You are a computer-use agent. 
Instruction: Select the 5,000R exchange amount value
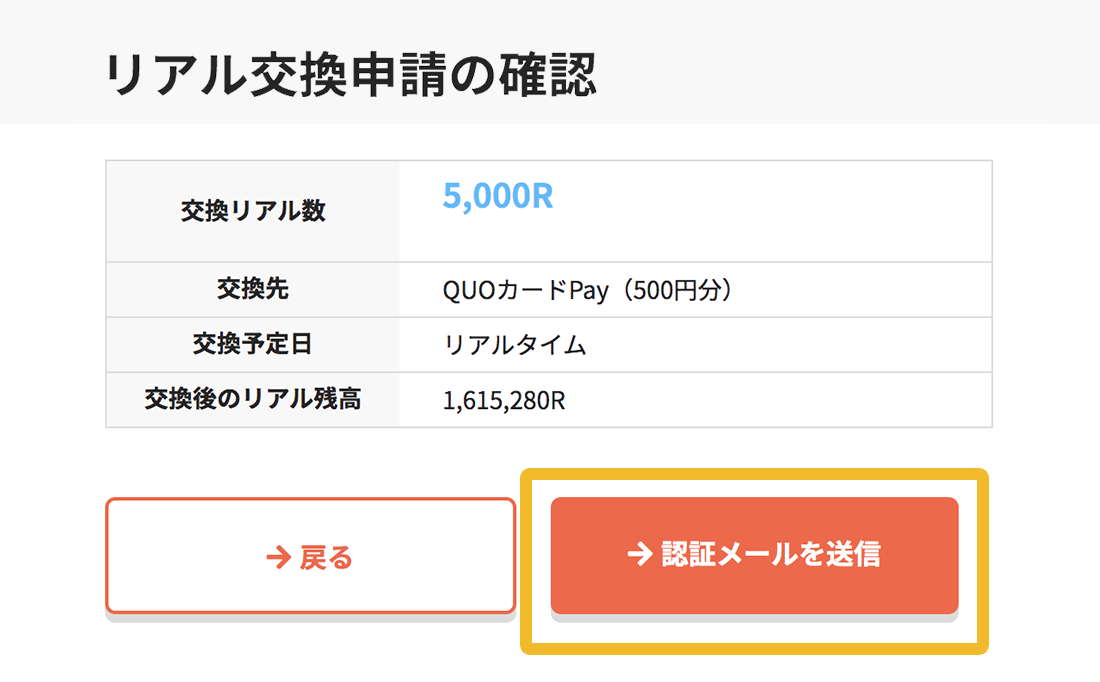(x=498, y=196)
